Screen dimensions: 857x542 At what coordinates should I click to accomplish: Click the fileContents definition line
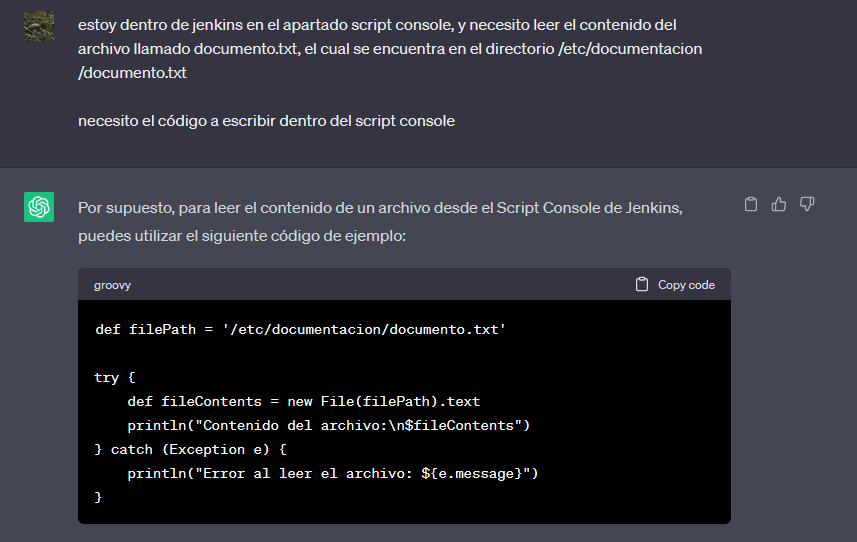click(303, 402)
